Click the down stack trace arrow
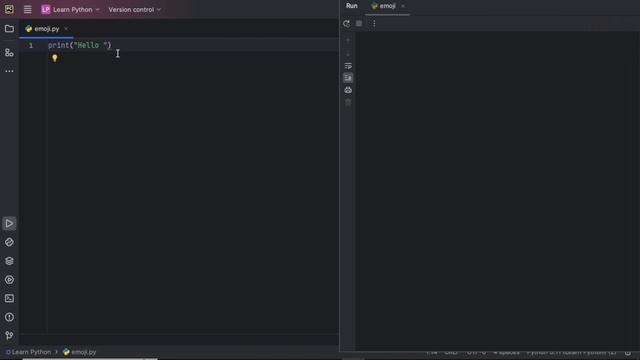 tap(348, 53)
